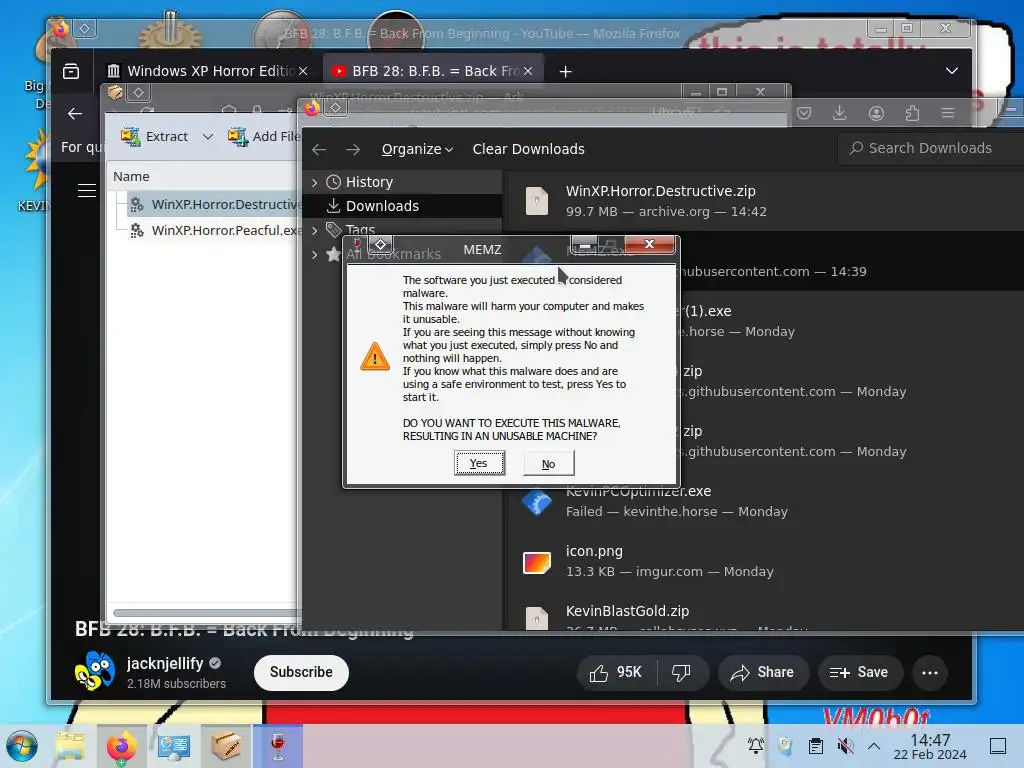Open the YouTube guide hamburger menu
Viewport: 1024px width, 768px height.
click(x=86, y=191)
